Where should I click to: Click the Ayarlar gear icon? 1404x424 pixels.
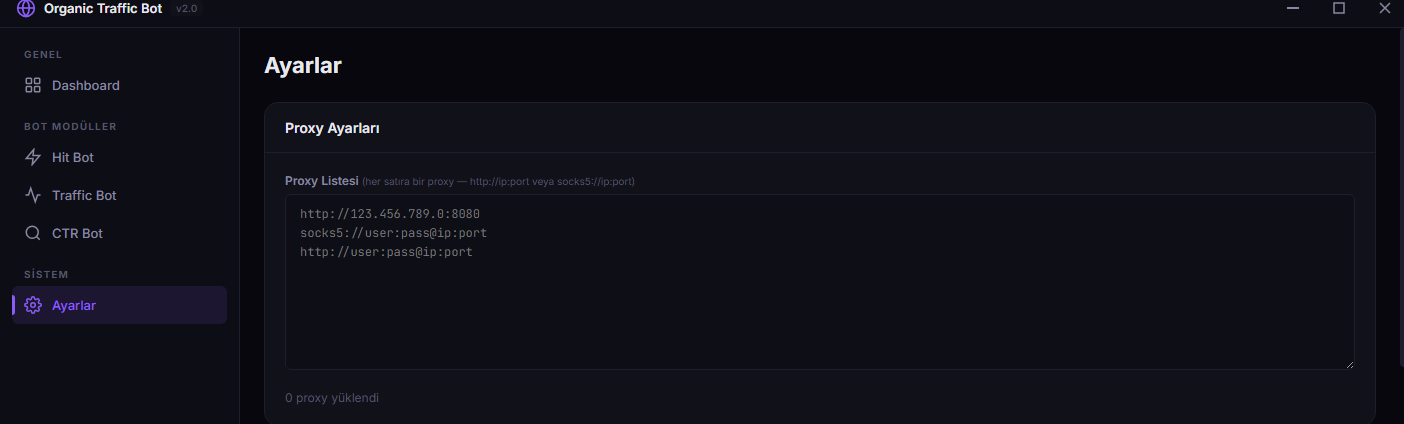(33, 306)
